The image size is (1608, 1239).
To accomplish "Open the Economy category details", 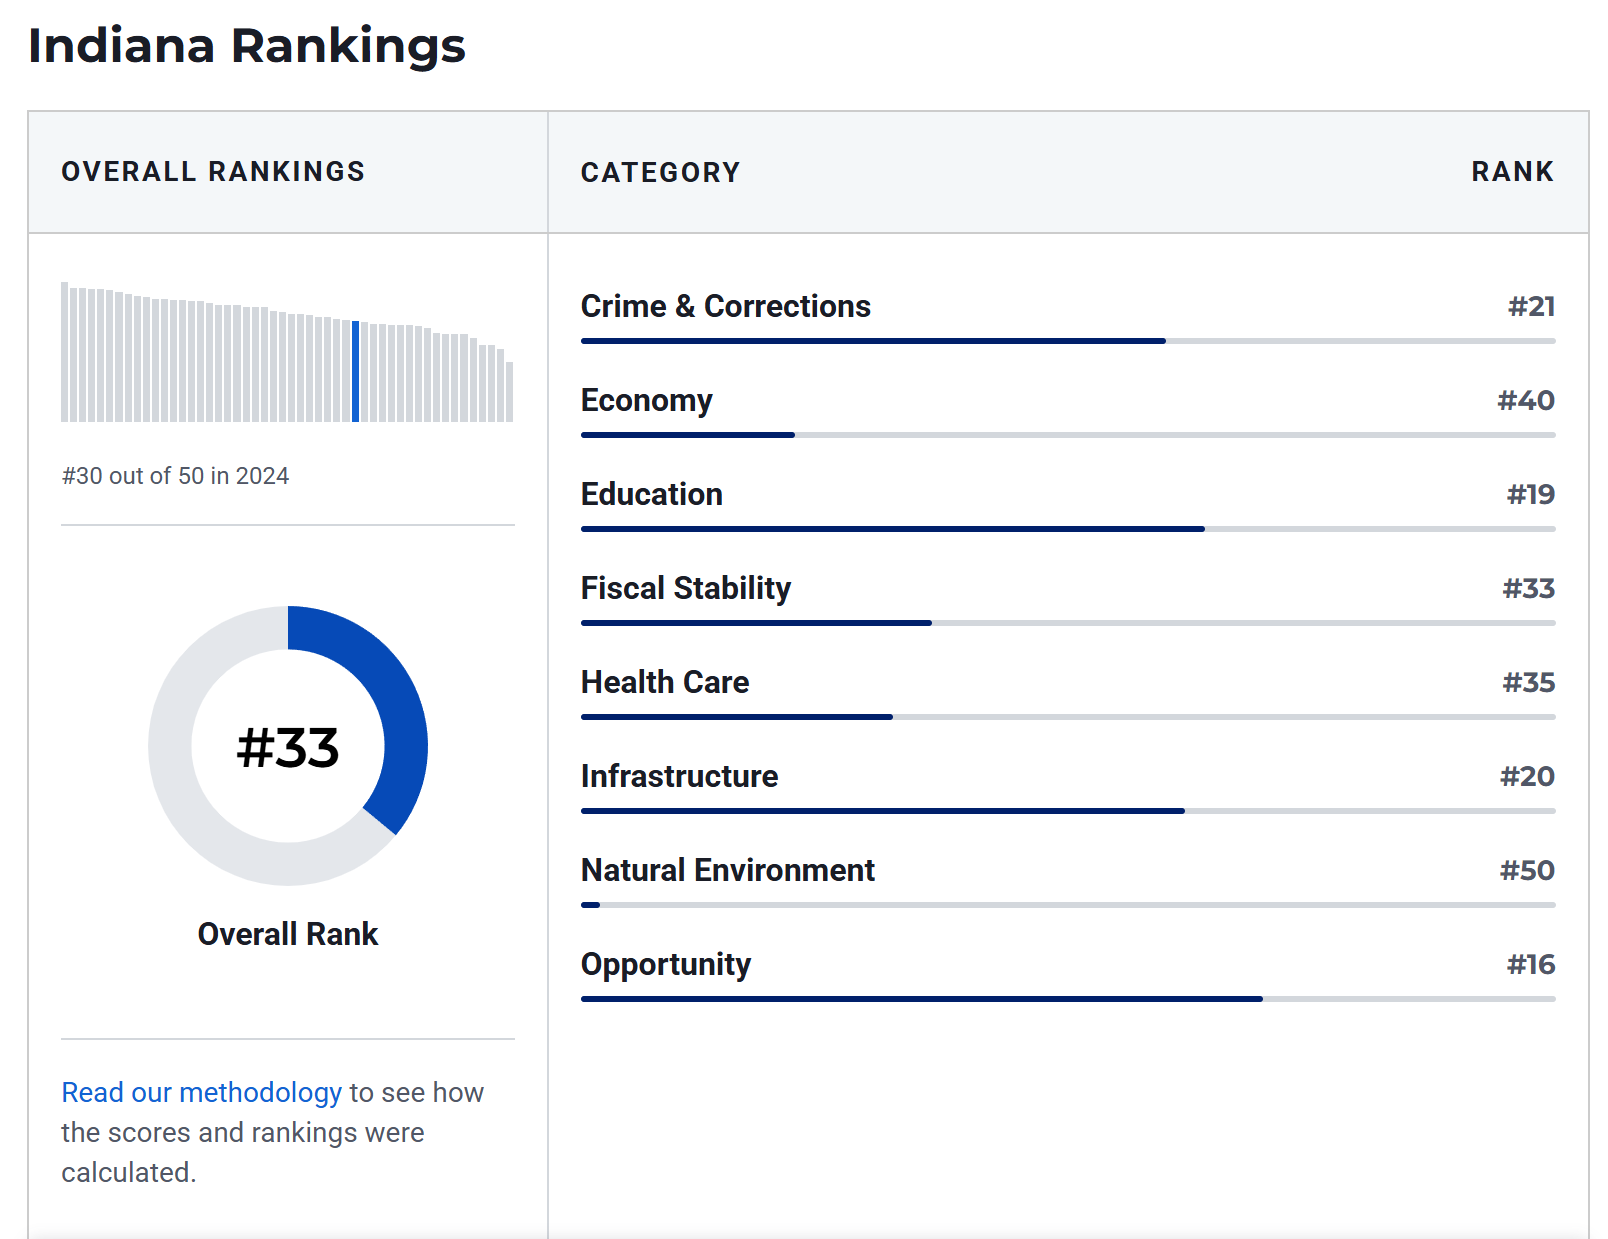I will click(646, 400).
